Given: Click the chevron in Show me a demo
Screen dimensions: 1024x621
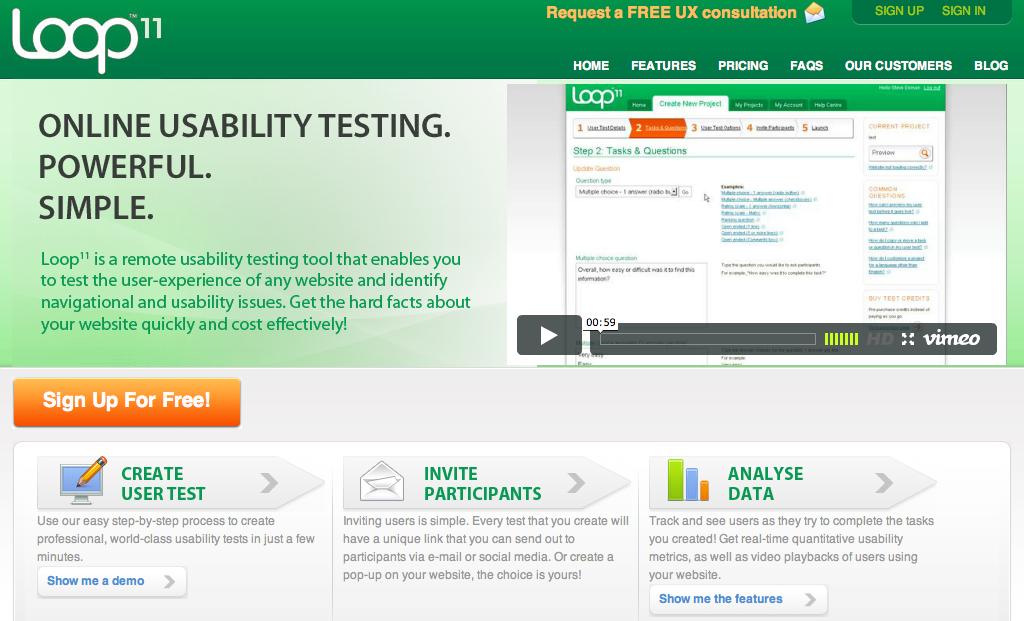Looking at the screenshot, I should click(169, 581).
